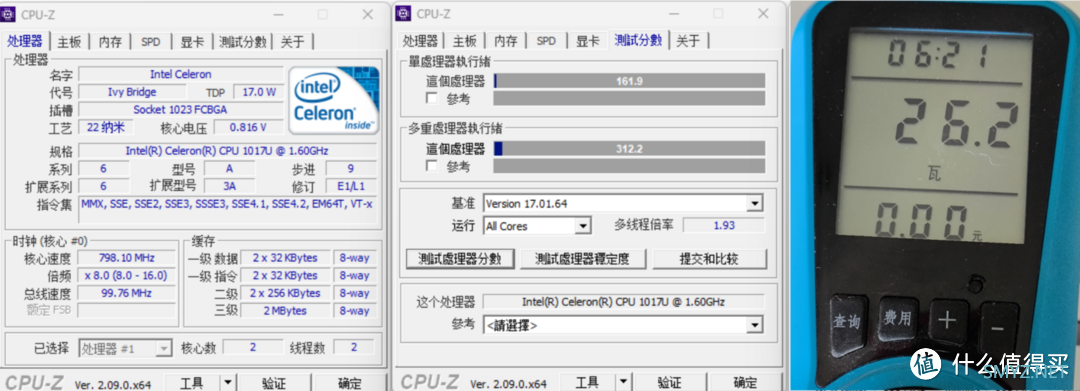Click 扩展型号 value 3A
1080x391 pixels.
click(x=230, y=187)
